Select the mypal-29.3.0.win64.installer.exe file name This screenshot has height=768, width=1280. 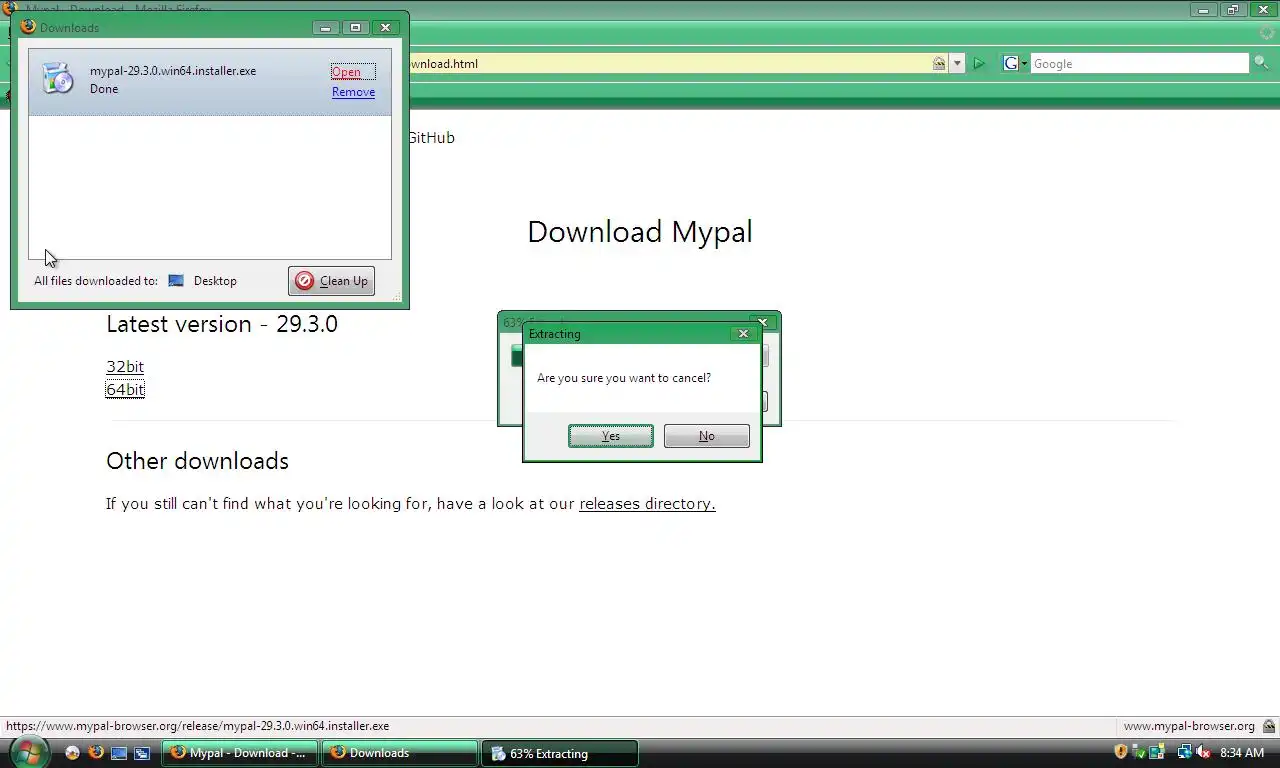coord(173,71)
